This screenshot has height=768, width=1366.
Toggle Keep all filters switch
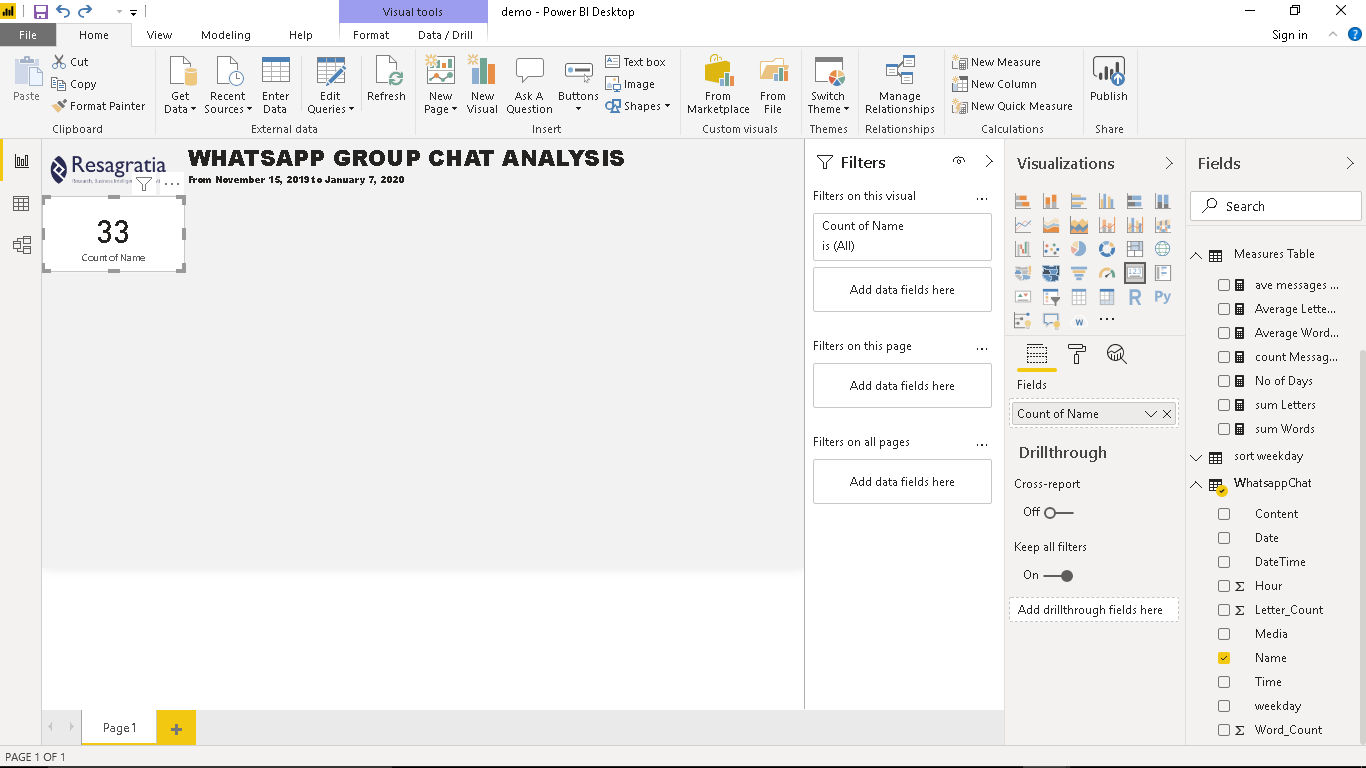(1058, 575)
